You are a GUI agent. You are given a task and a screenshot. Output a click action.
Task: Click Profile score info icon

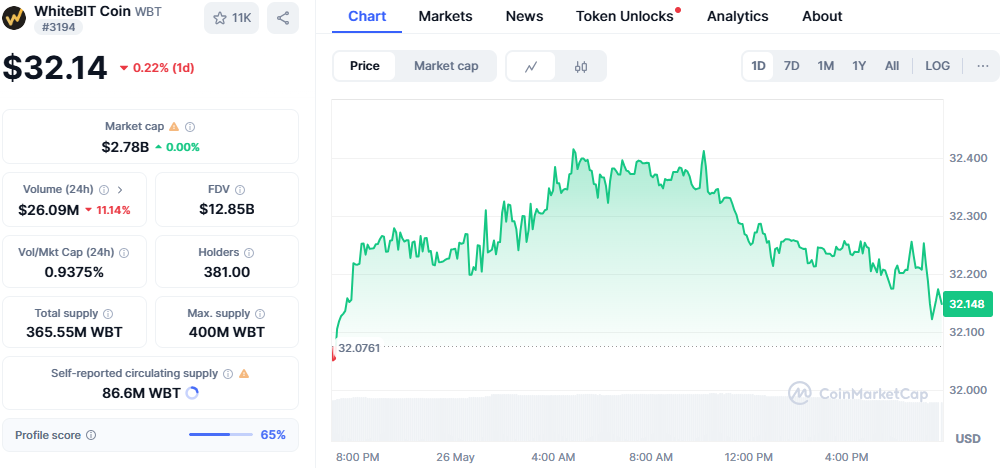point(91,435)
